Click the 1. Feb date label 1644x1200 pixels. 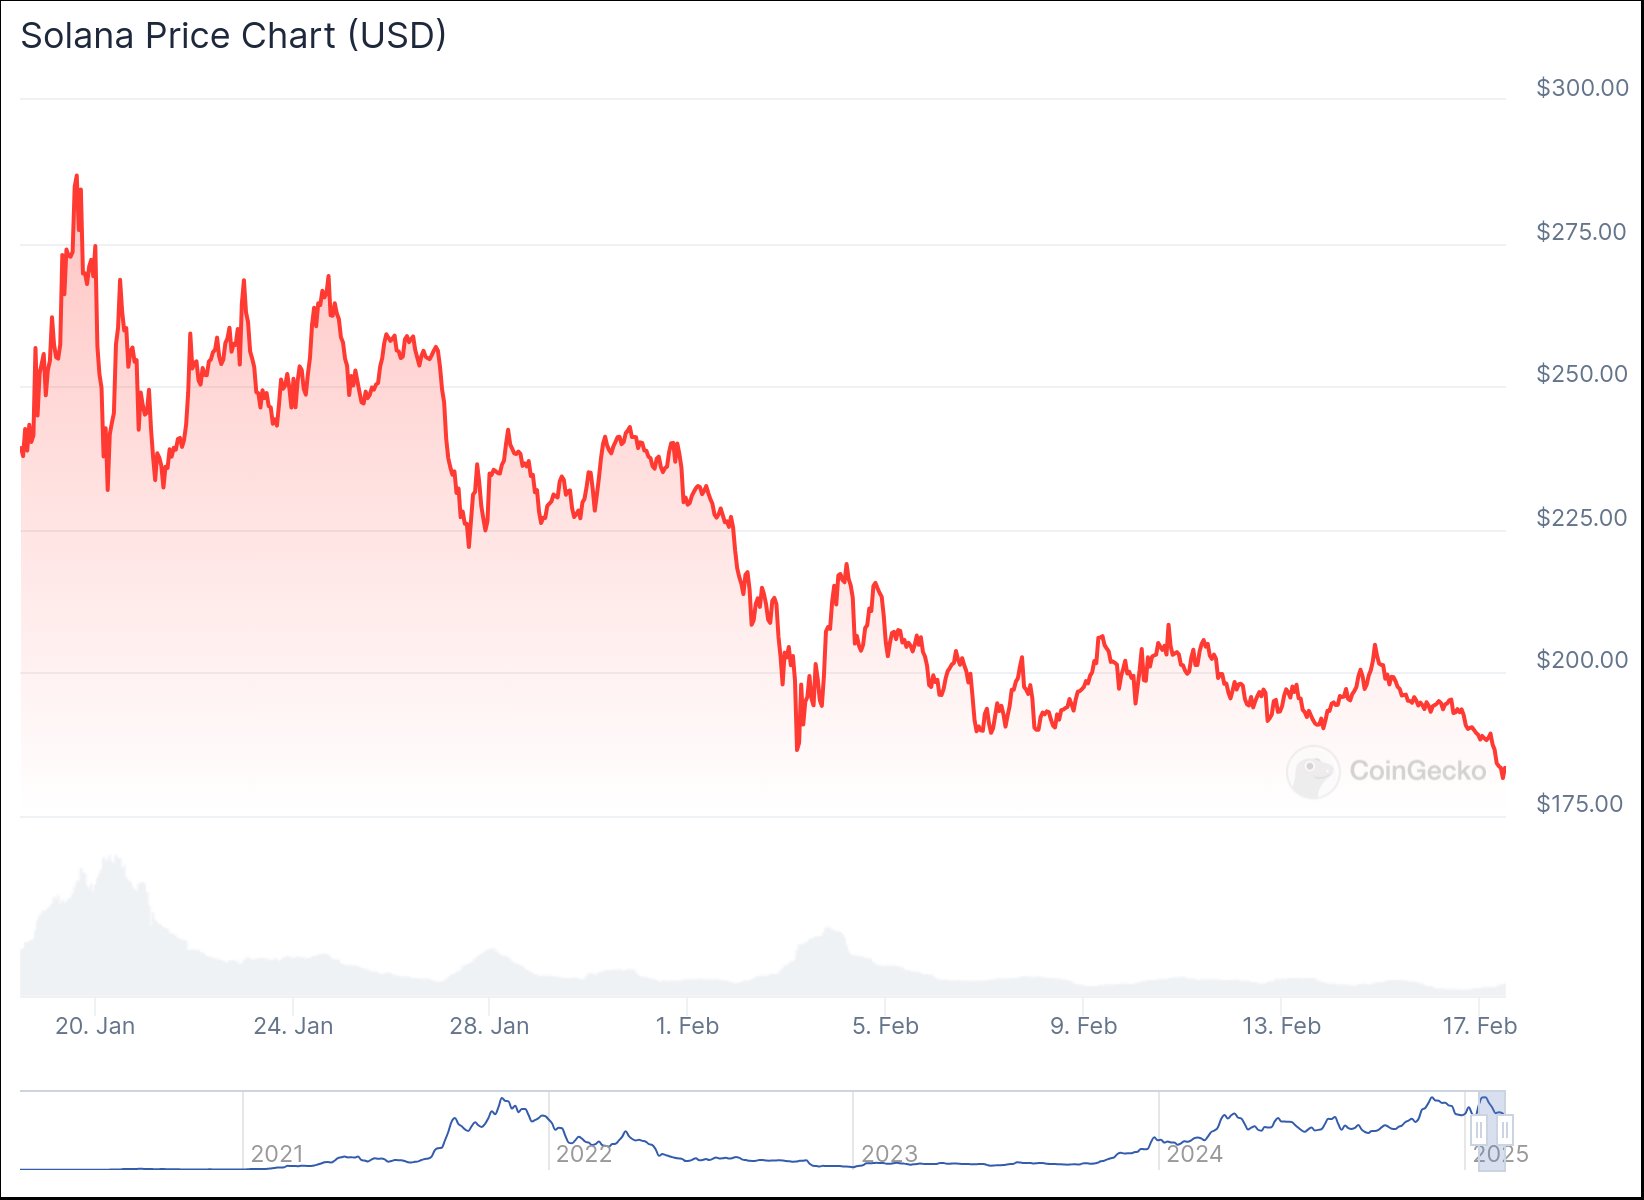[x=687, y=1026]
